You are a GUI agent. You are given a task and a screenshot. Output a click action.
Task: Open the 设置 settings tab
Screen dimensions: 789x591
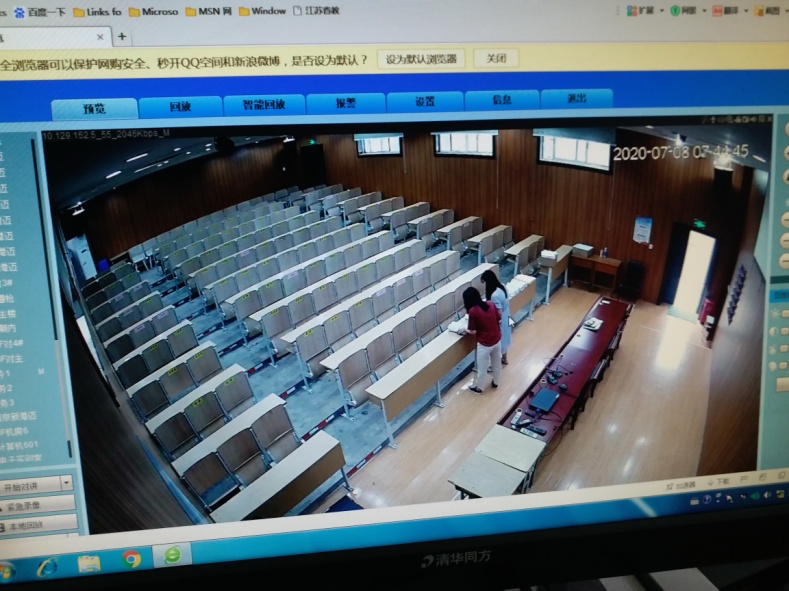pos(425,101)
